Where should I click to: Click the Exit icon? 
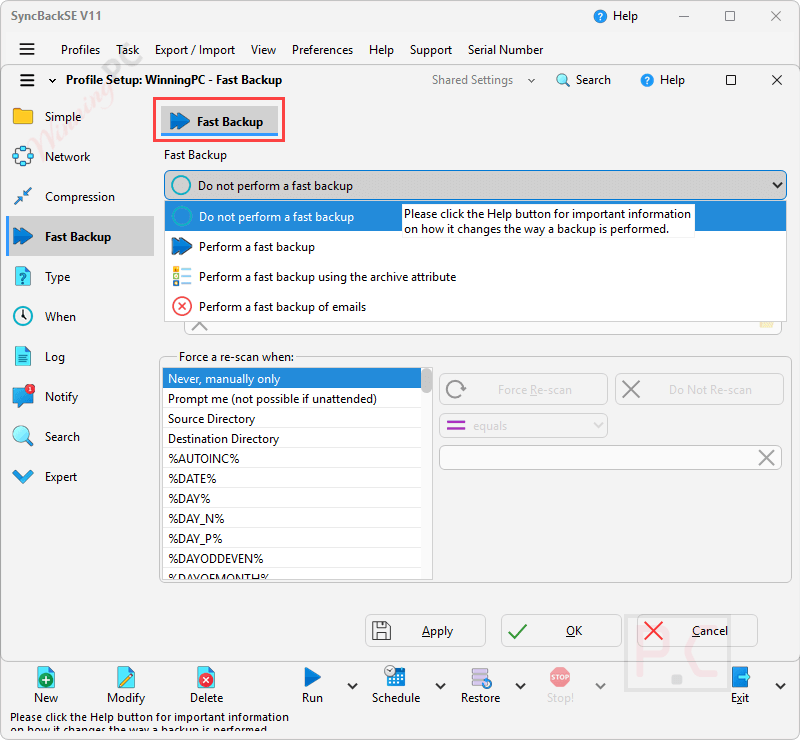tap(740, 678)
